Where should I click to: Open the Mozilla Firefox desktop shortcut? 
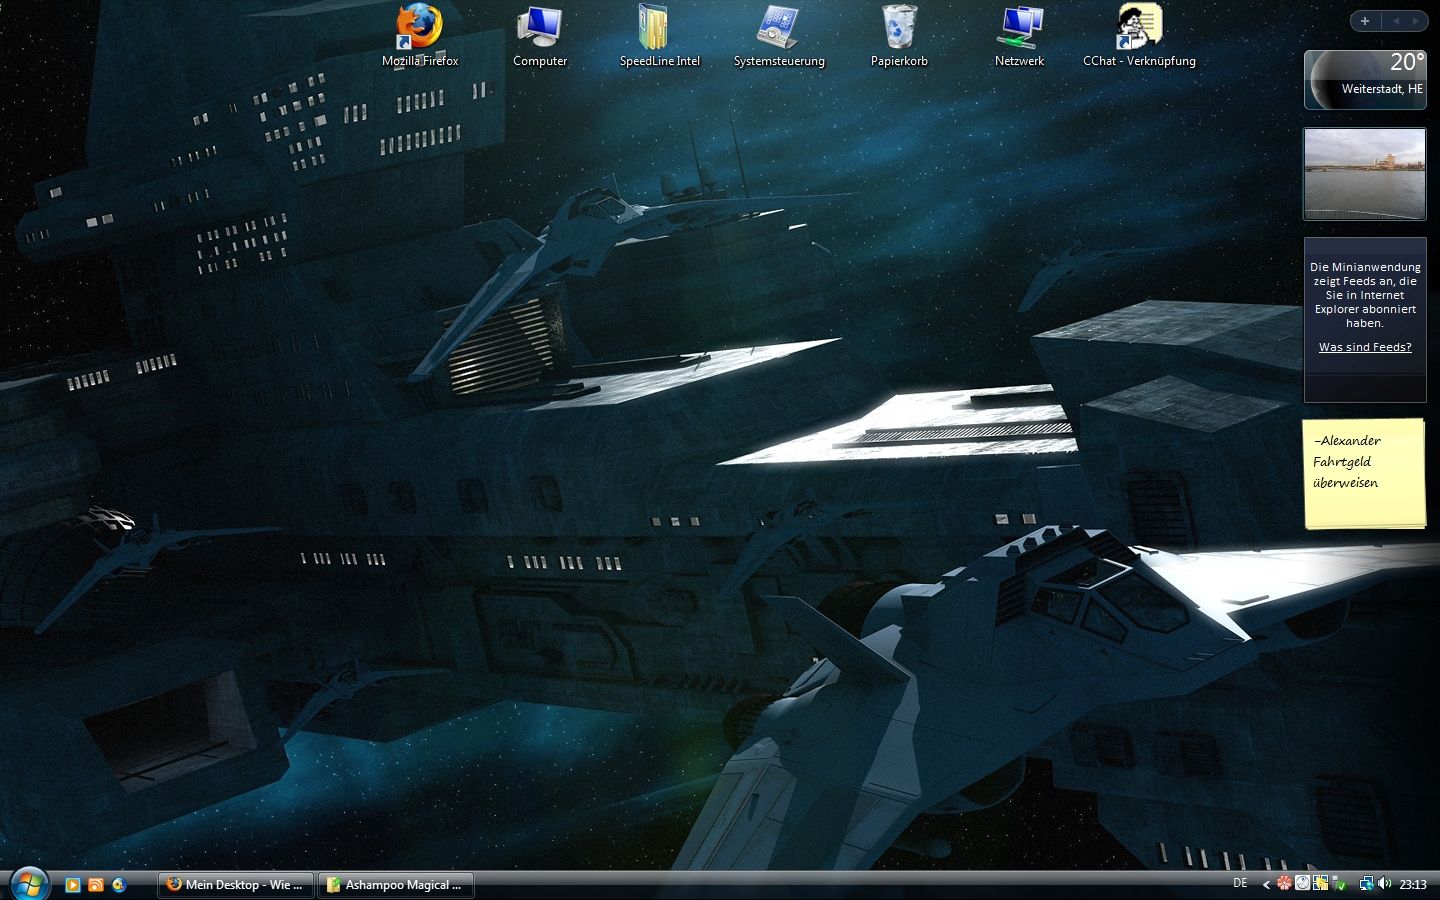pos(419,28)
